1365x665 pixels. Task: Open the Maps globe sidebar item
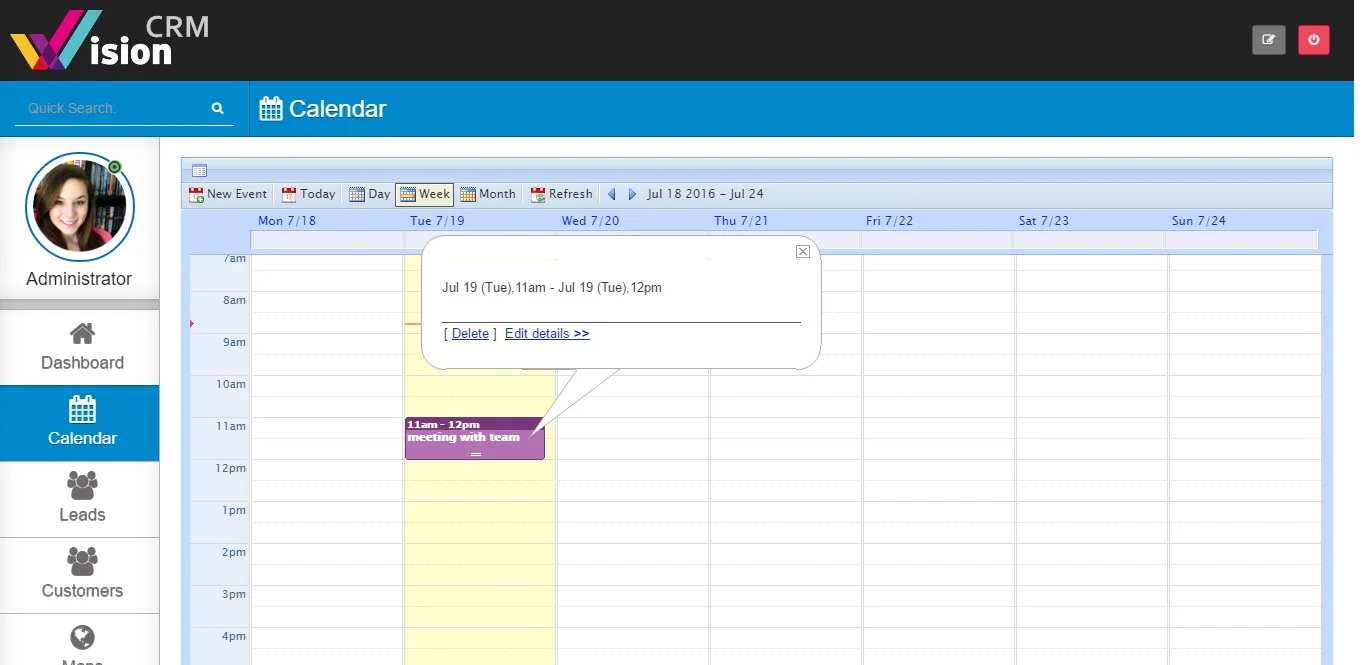point(80,640)
